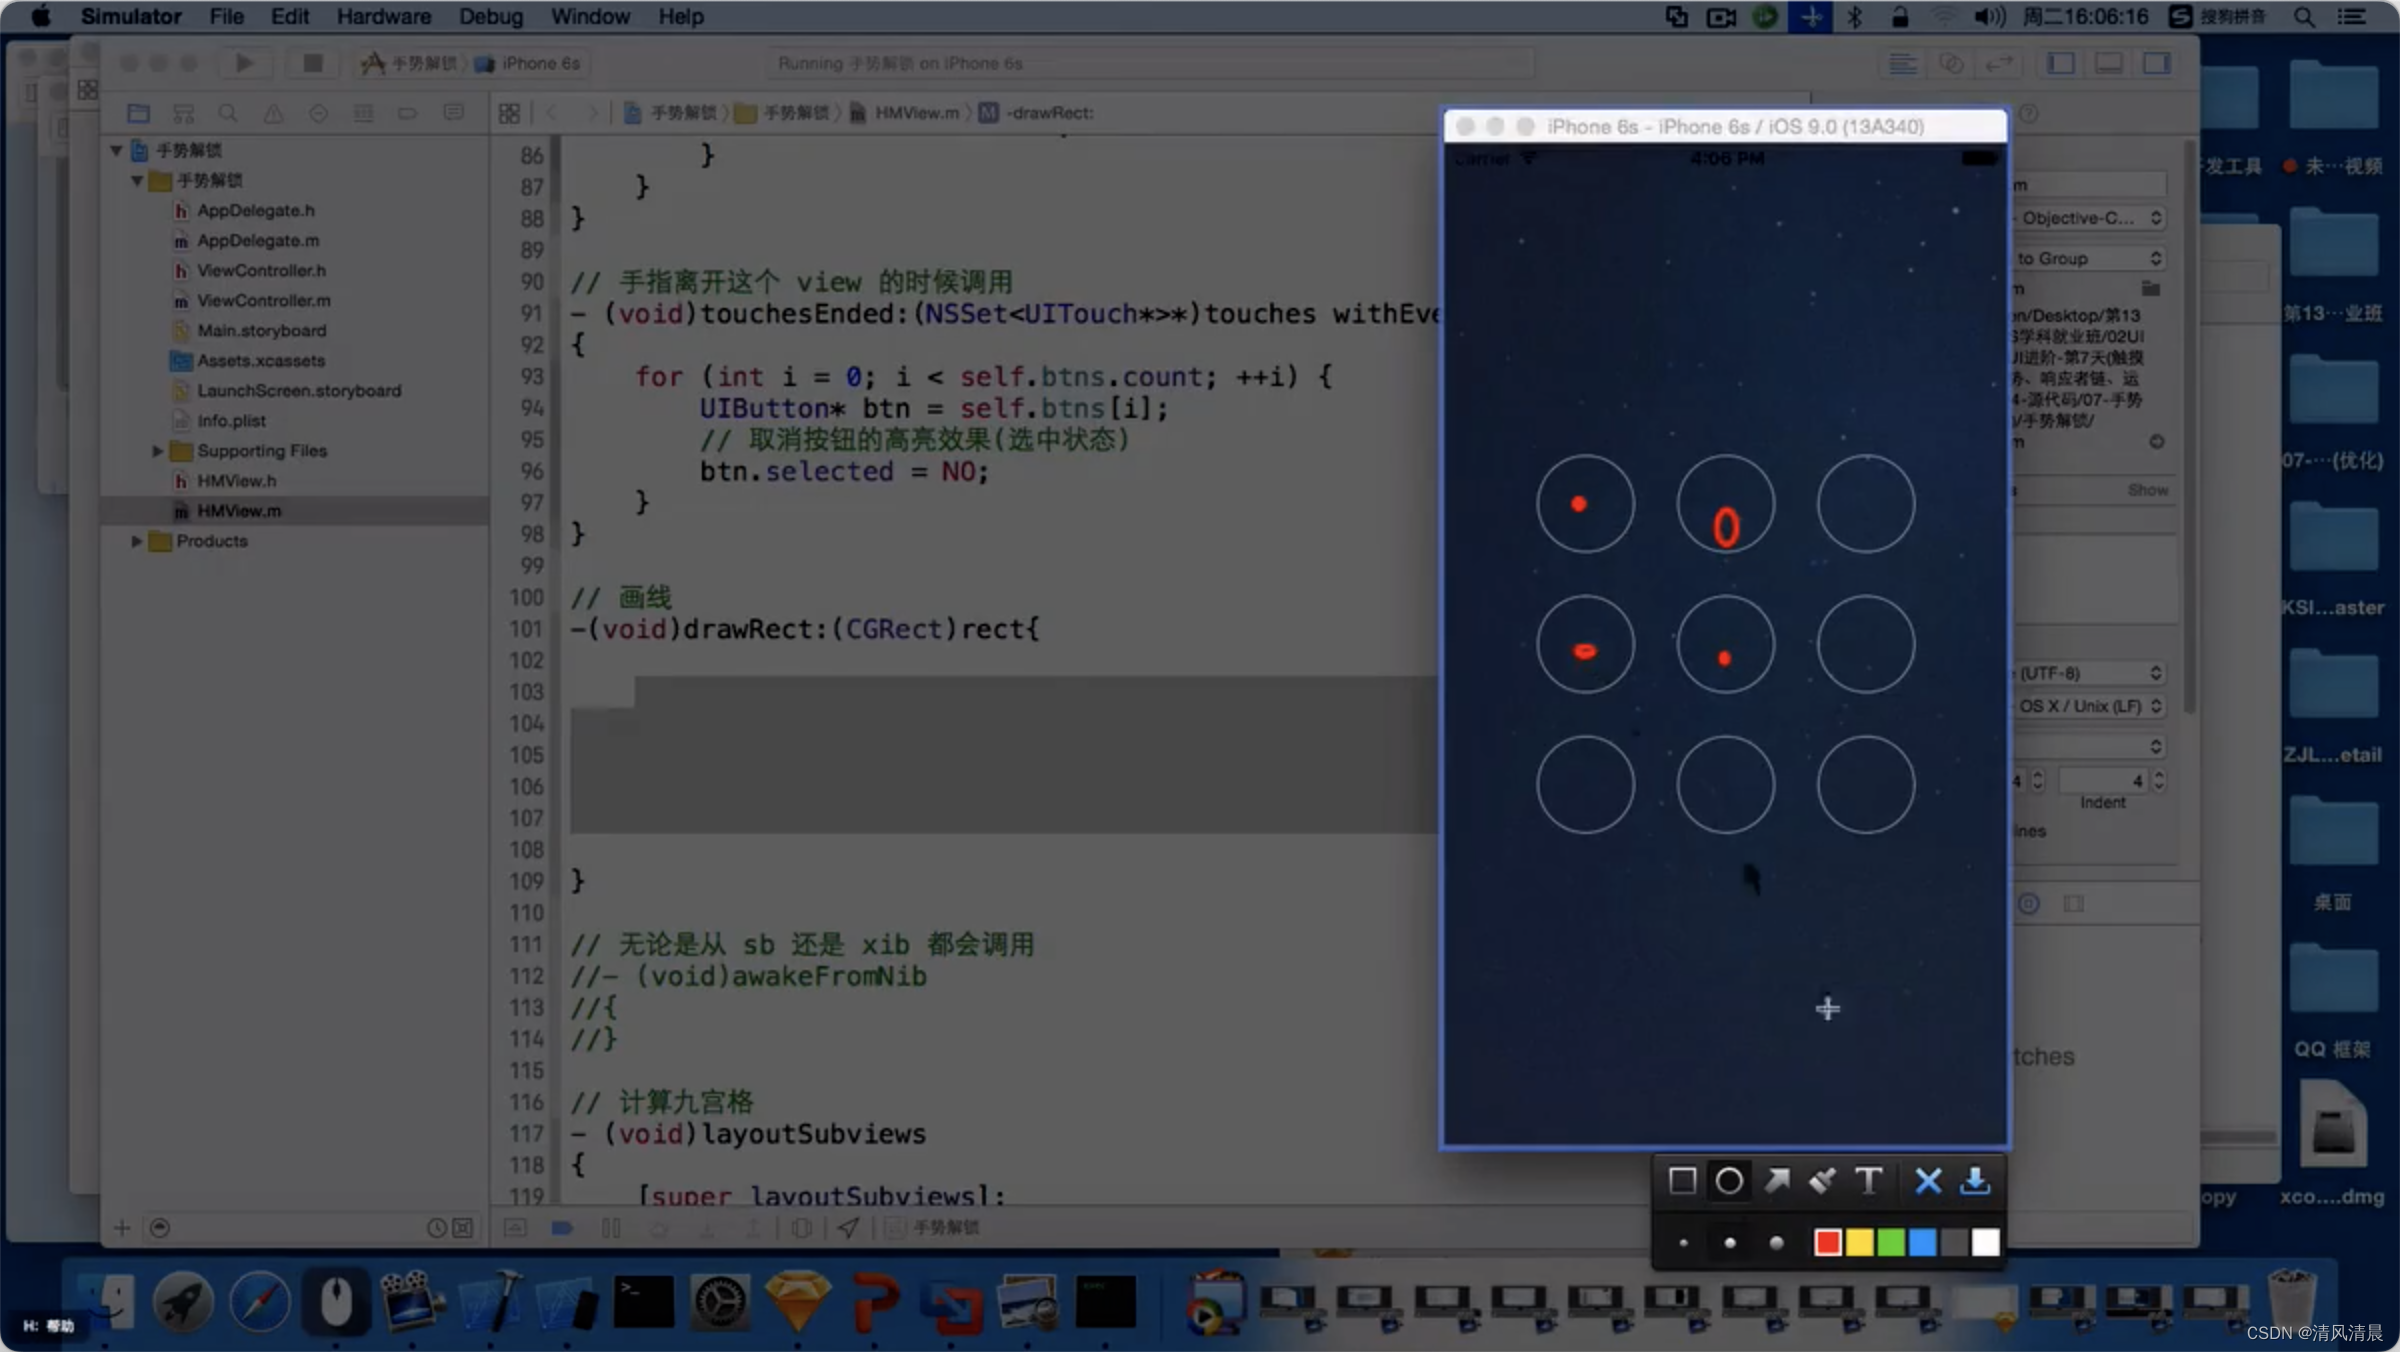
Task: Open related items grid in jump bar
Action: pos(509,113)
